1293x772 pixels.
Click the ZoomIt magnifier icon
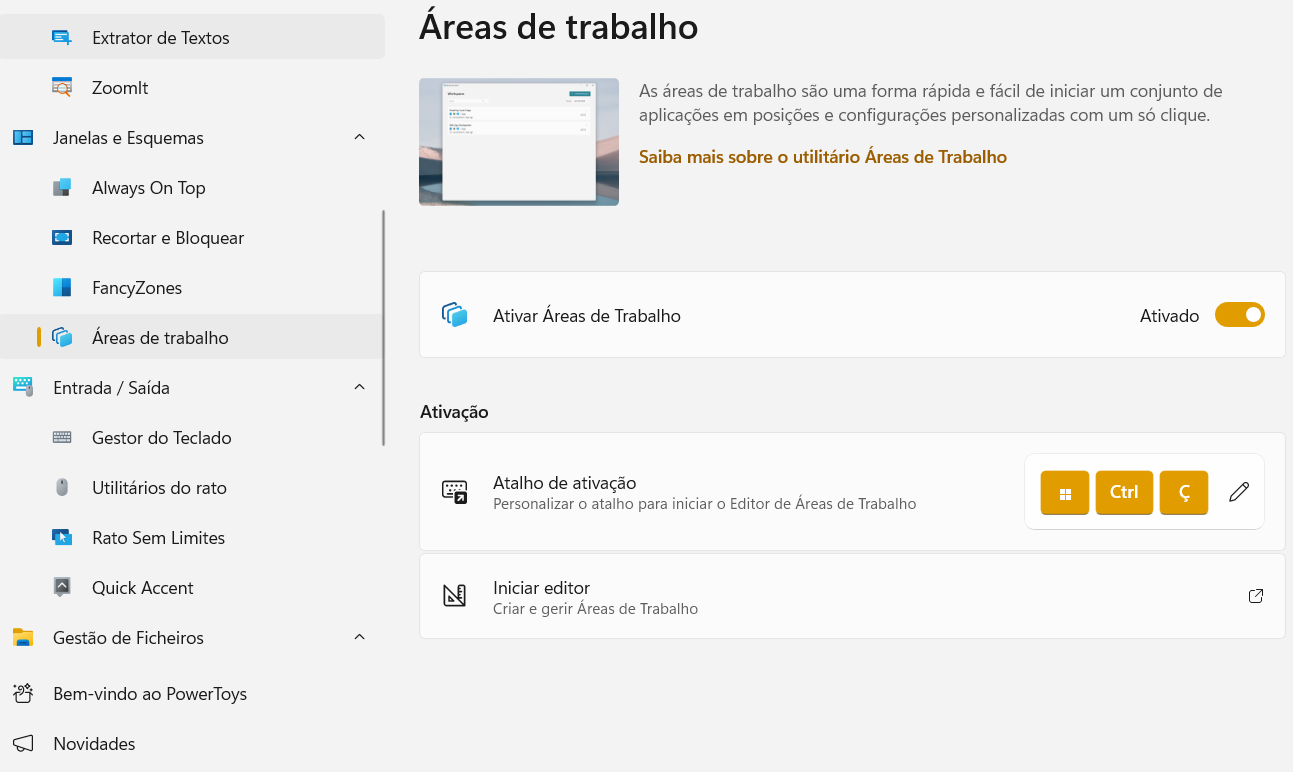pyautogui.click(x=62, y=88)
